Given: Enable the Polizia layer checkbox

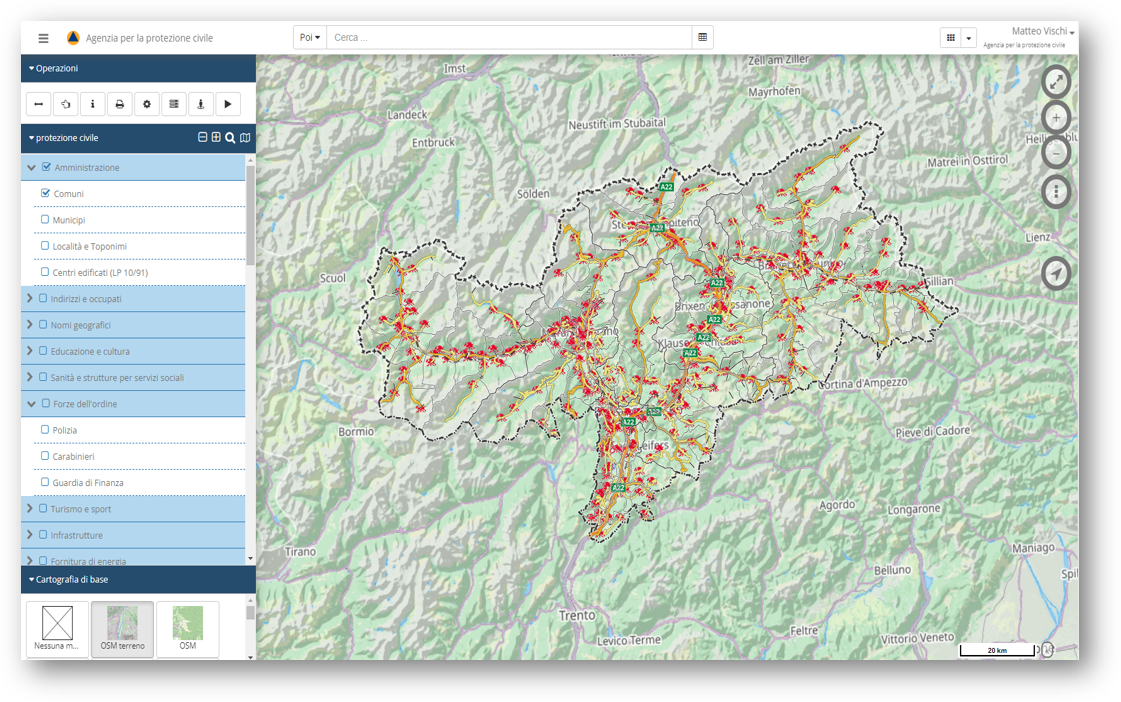Looking at the screenshot, I should (45, 430).
